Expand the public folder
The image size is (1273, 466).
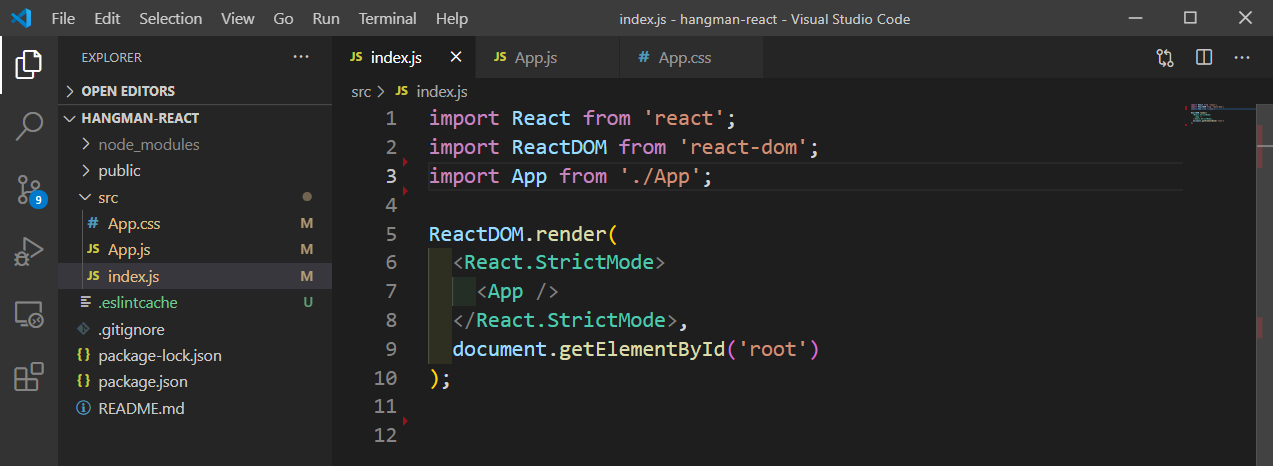coord(195,171)
